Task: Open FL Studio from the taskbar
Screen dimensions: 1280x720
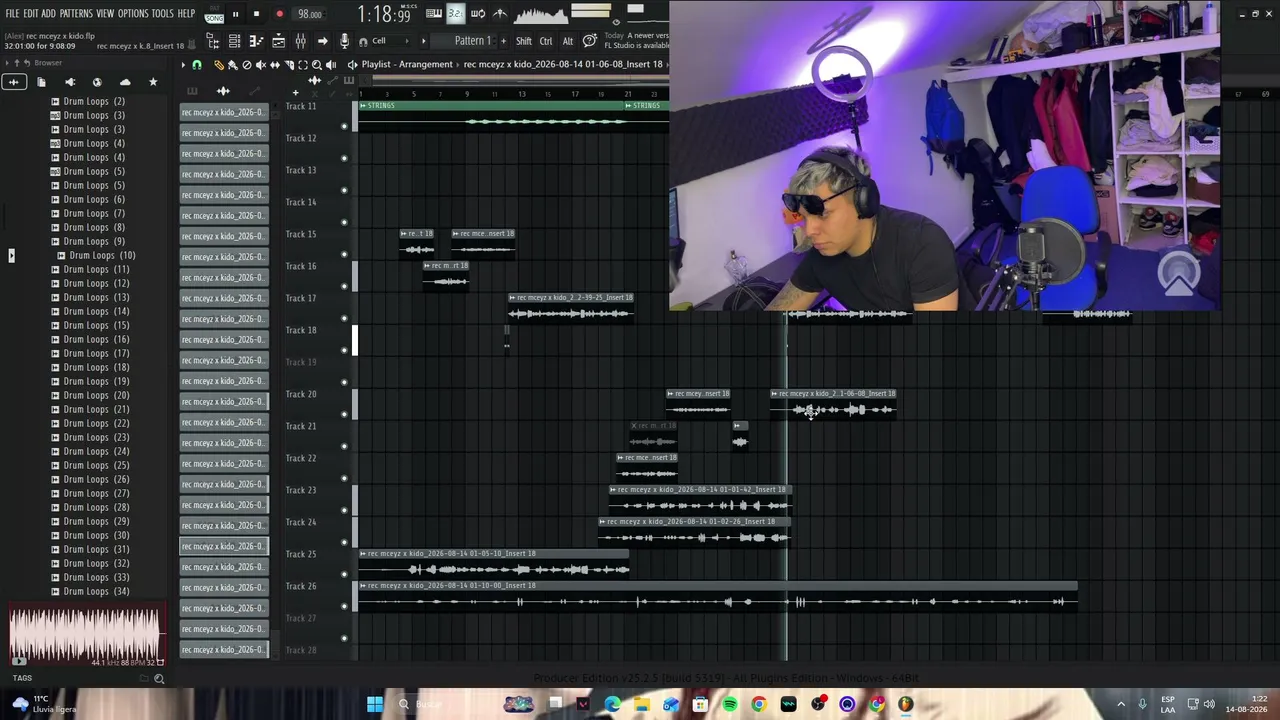Action: 906,705
